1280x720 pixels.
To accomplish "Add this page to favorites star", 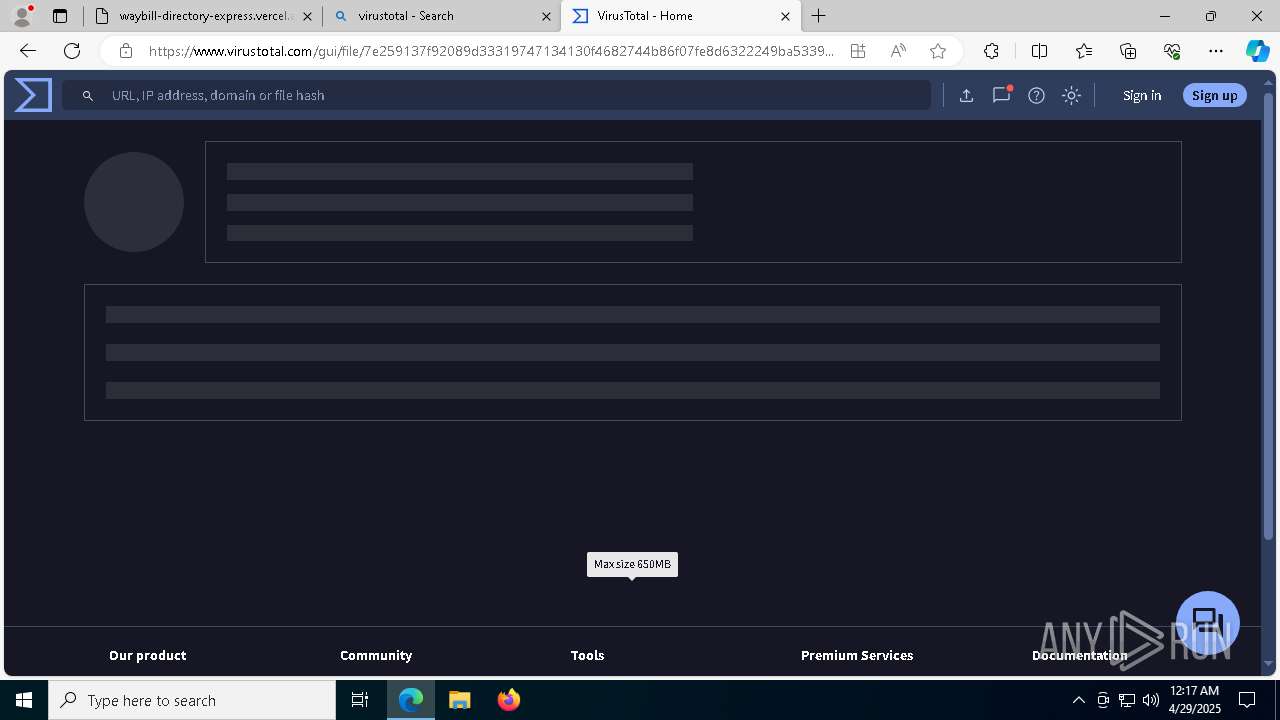I will click(x=938, y=51).
